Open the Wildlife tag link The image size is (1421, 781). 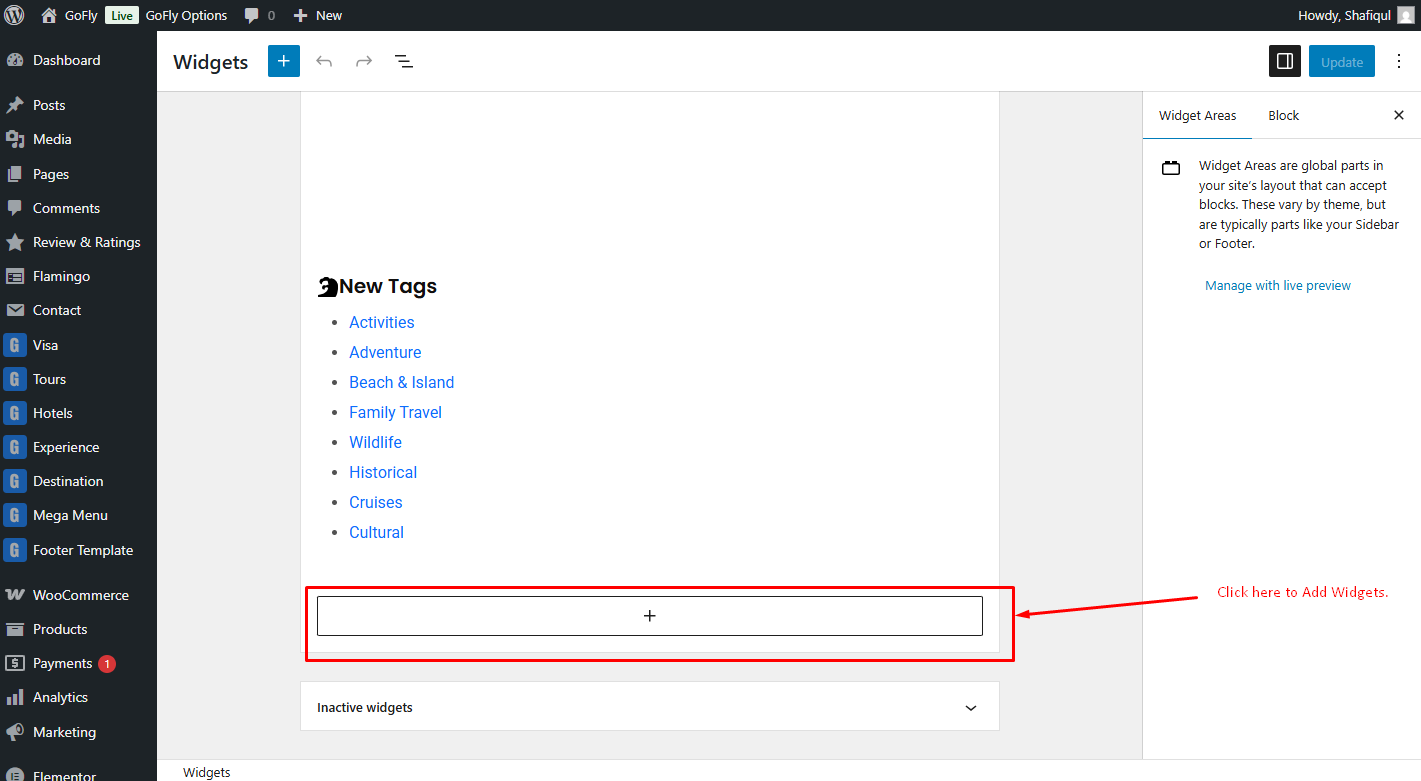(375, 442)
